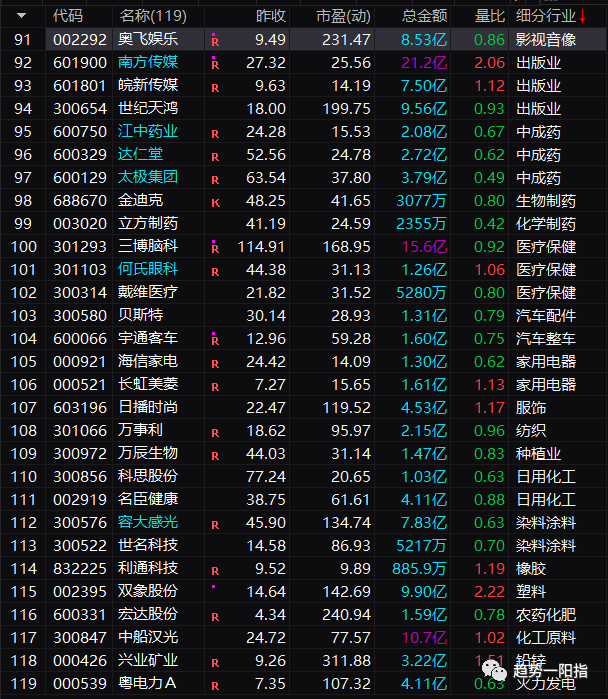Click R marker icon on 奥飞娱乐 row
The height and width of the screenshot is (699, 608).
point(215,40)
